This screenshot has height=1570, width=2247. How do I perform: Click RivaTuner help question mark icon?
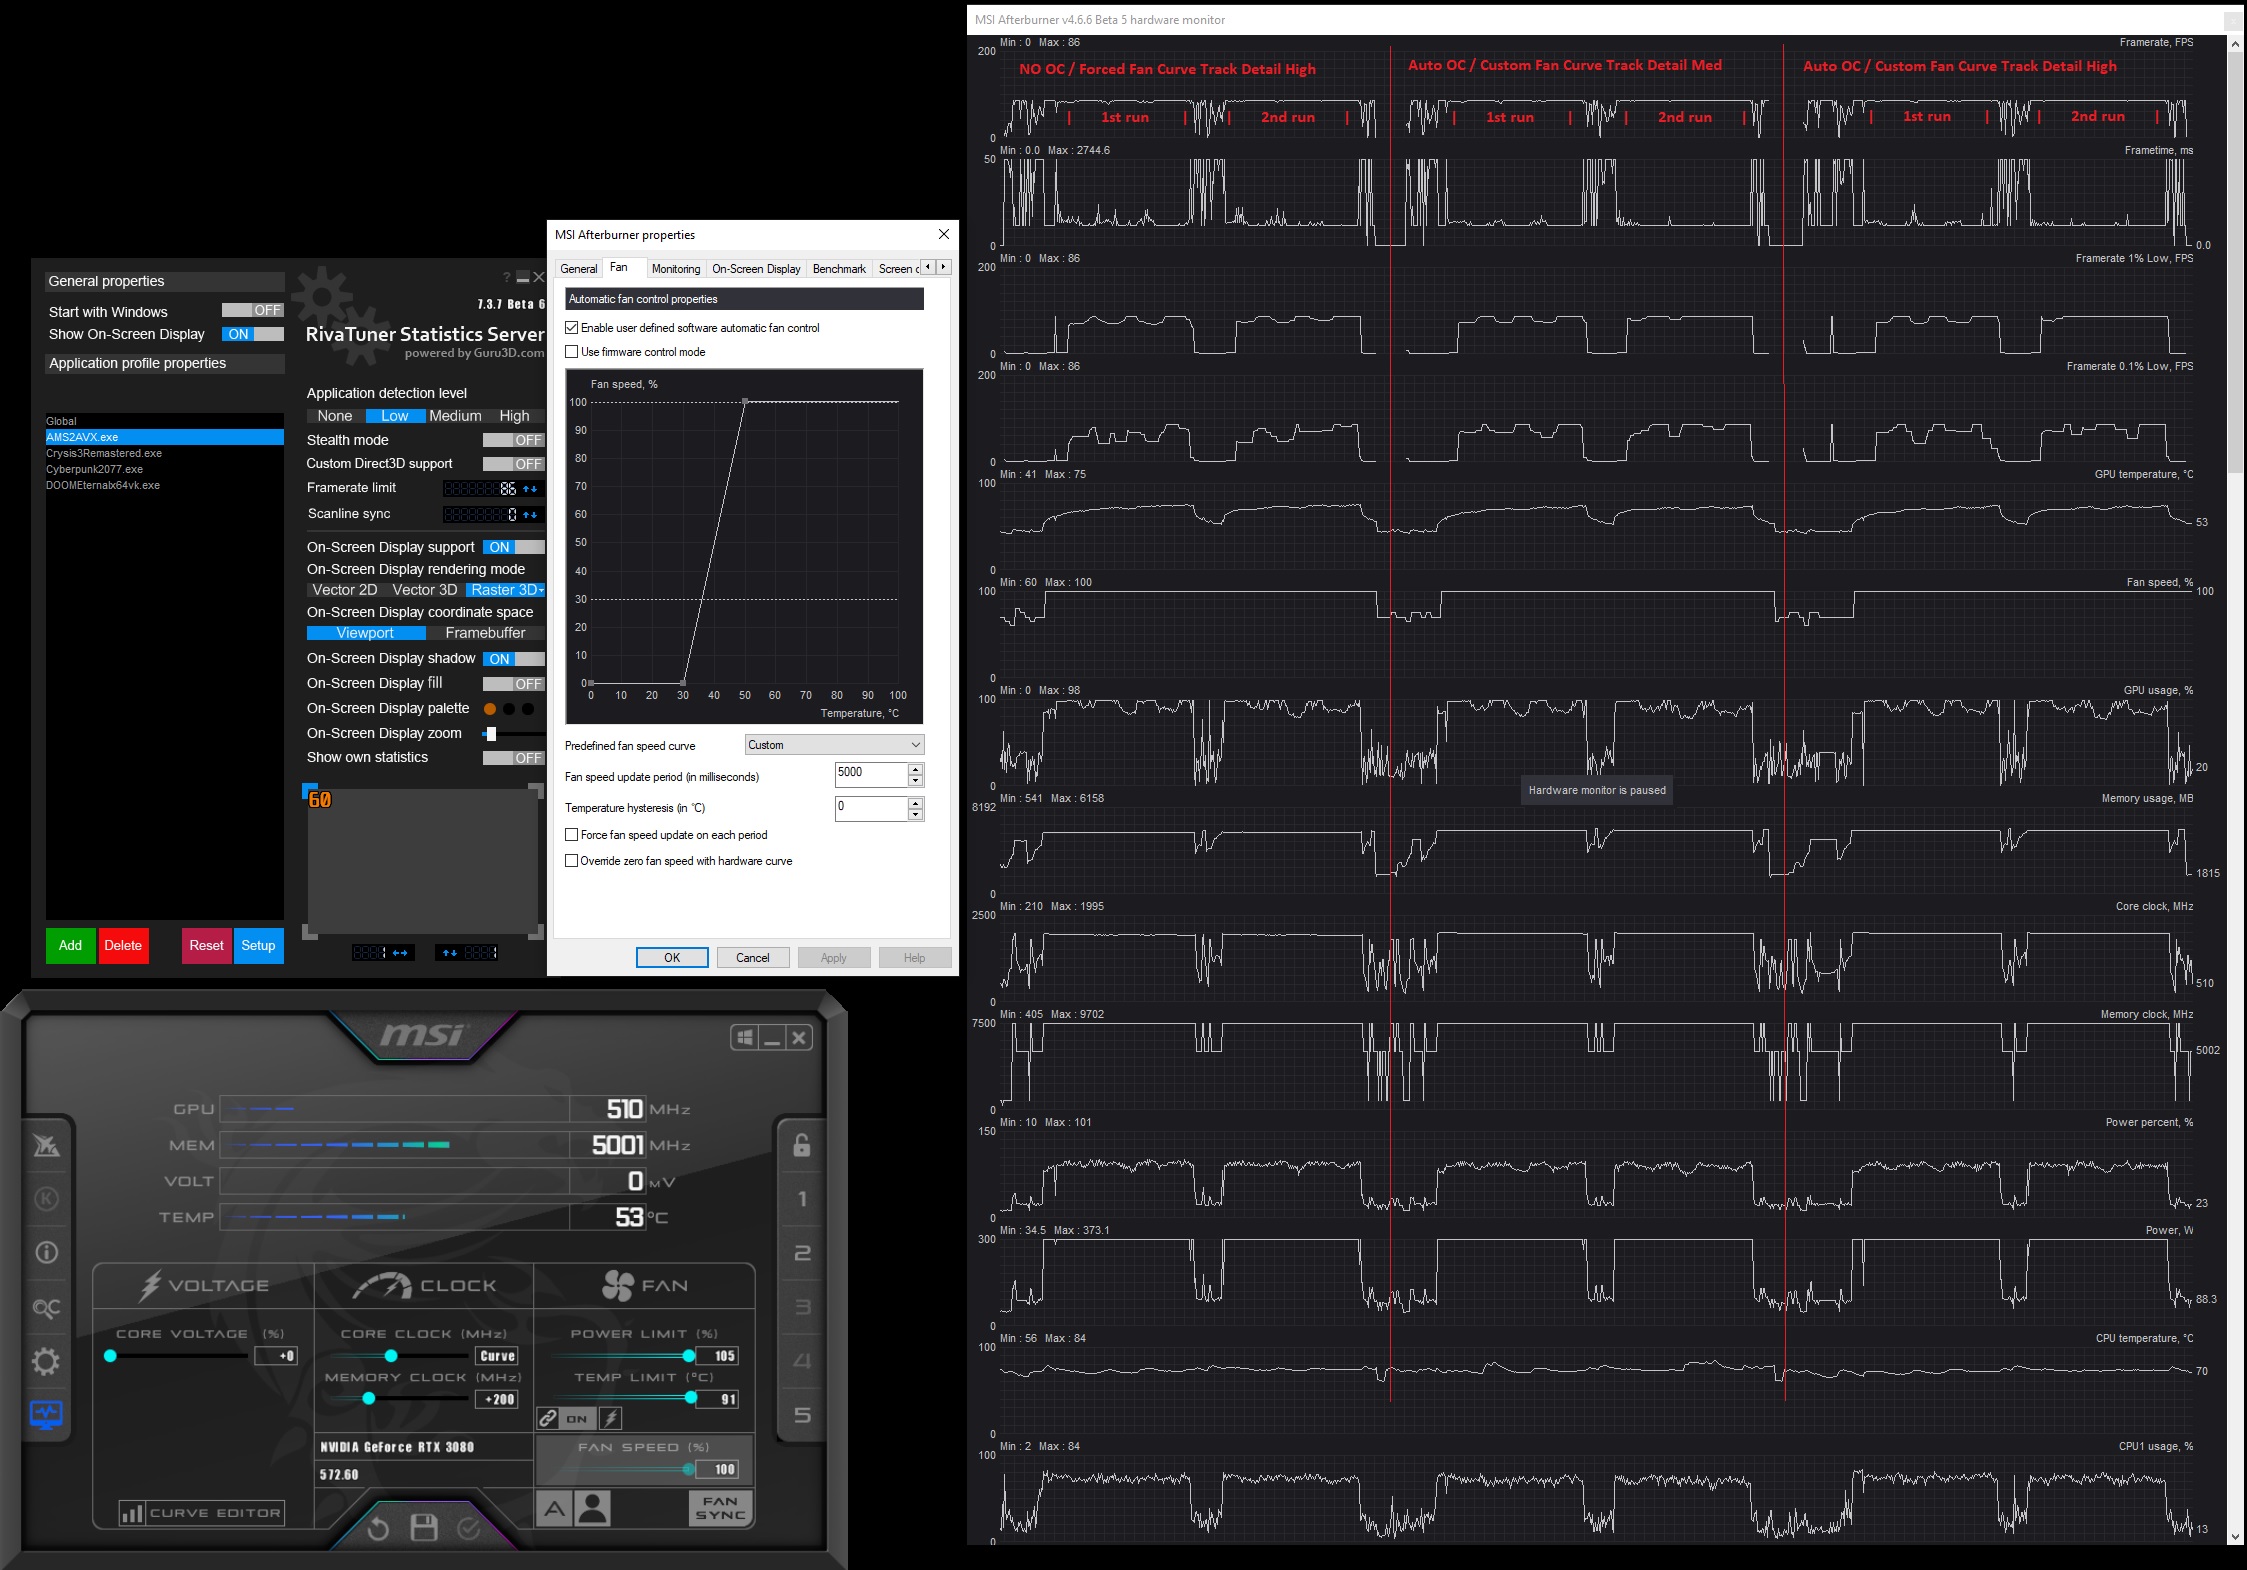(x=506, y=277)
